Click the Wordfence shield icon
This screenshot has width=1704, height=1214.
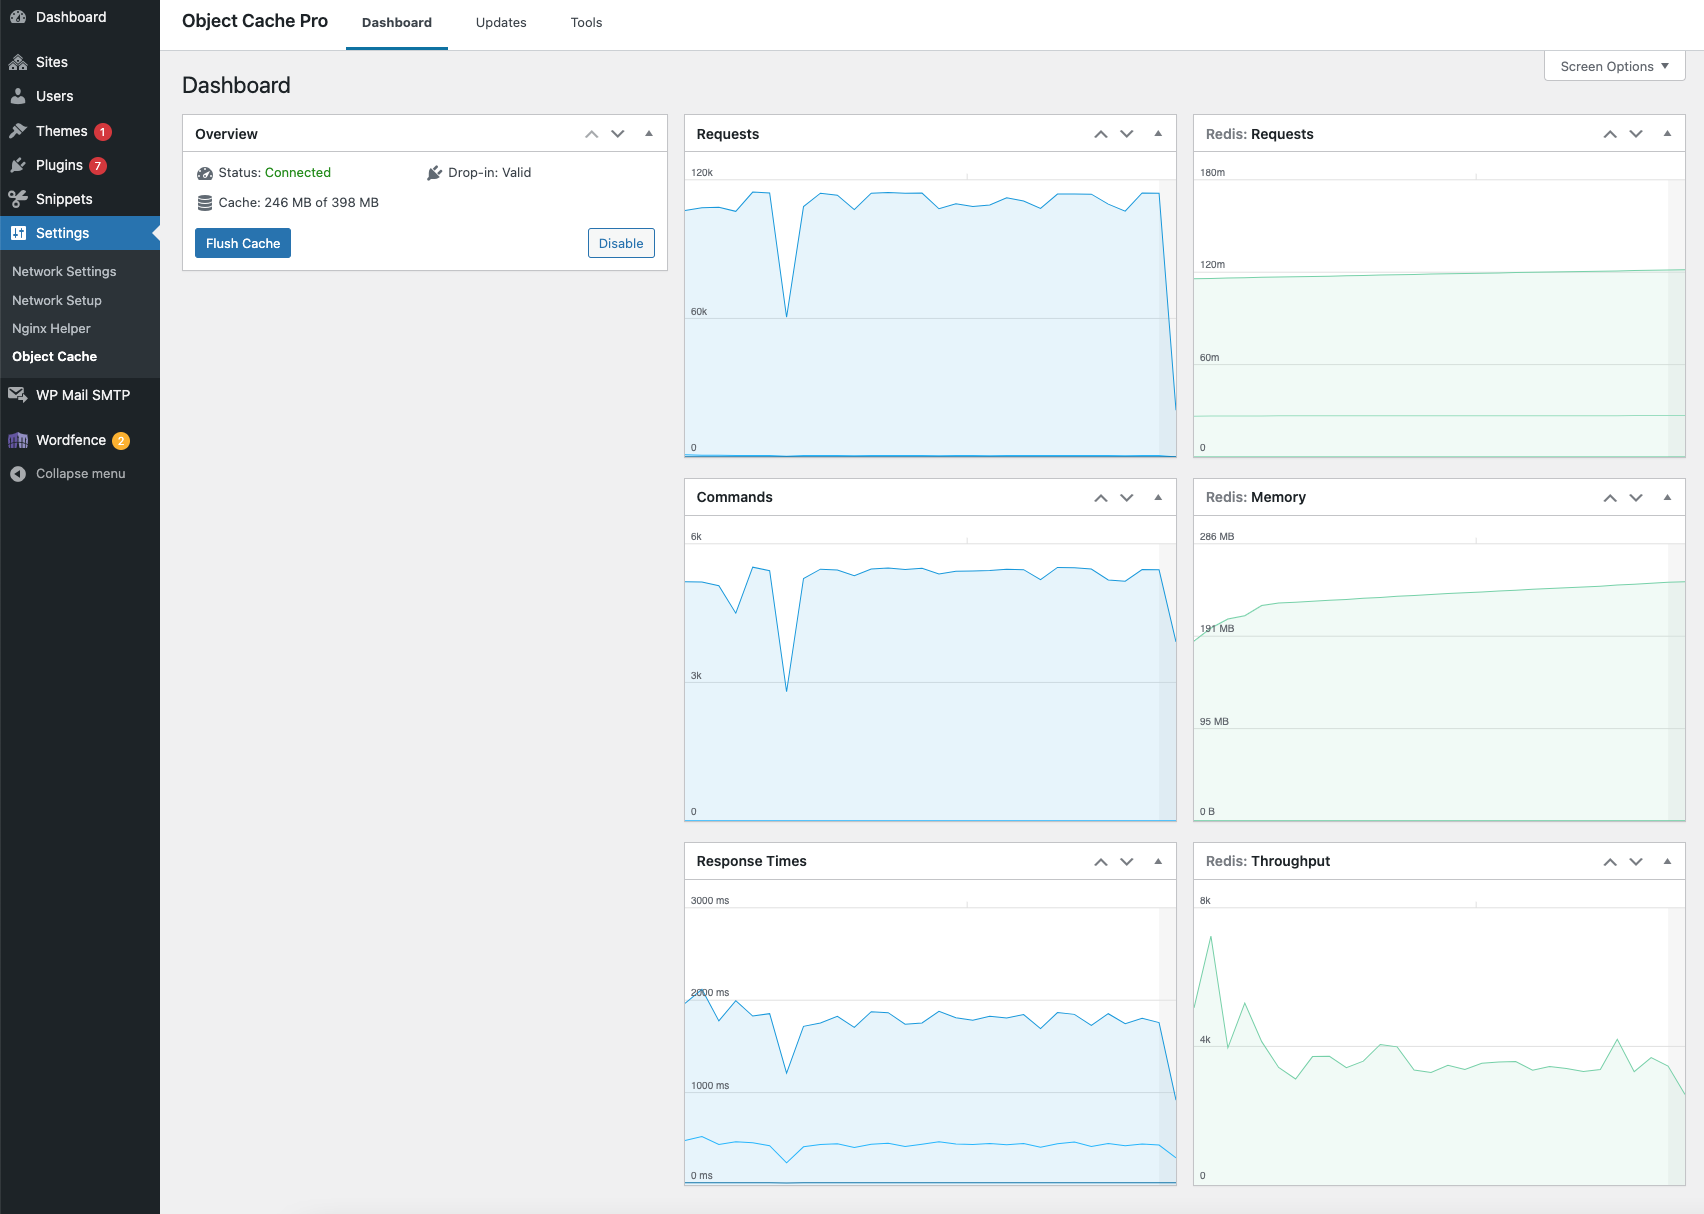(18, 440)
